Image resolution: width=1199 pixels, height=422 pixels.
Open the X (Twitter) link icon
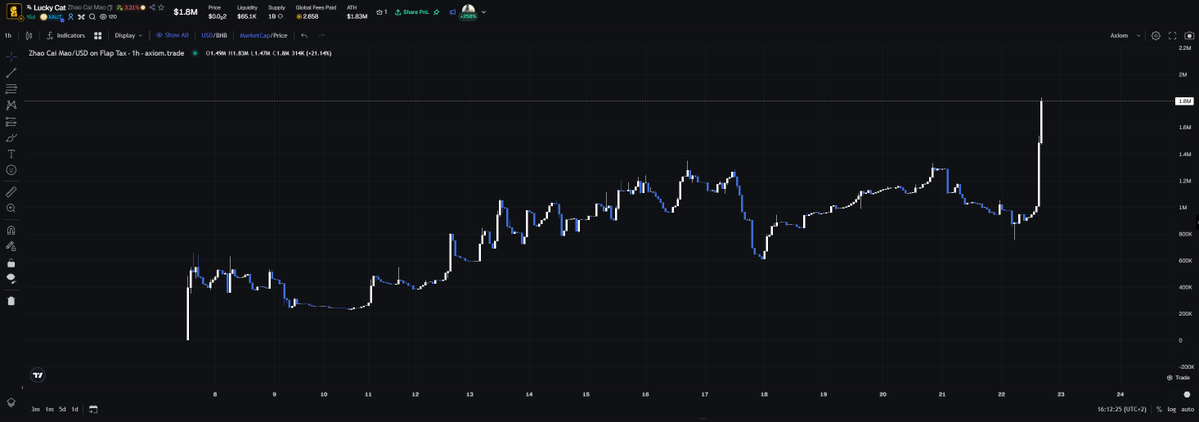click(x=81, y=16)
